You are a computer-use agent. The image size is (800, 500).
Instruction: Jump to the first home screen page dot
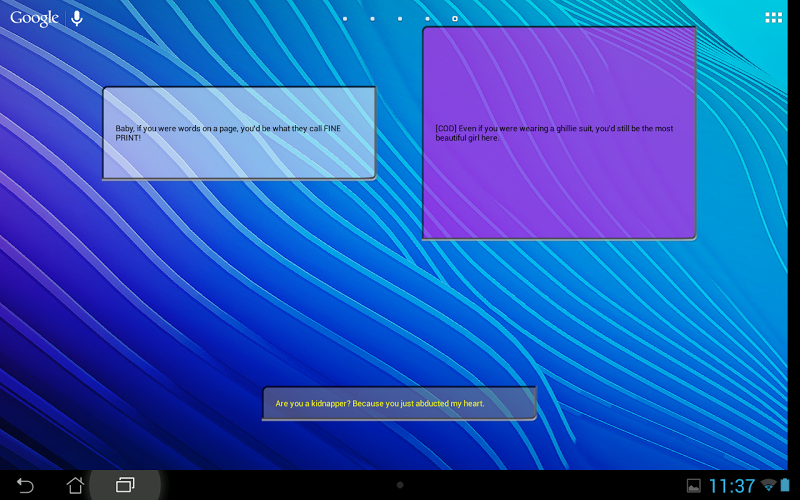coord(345,19)
